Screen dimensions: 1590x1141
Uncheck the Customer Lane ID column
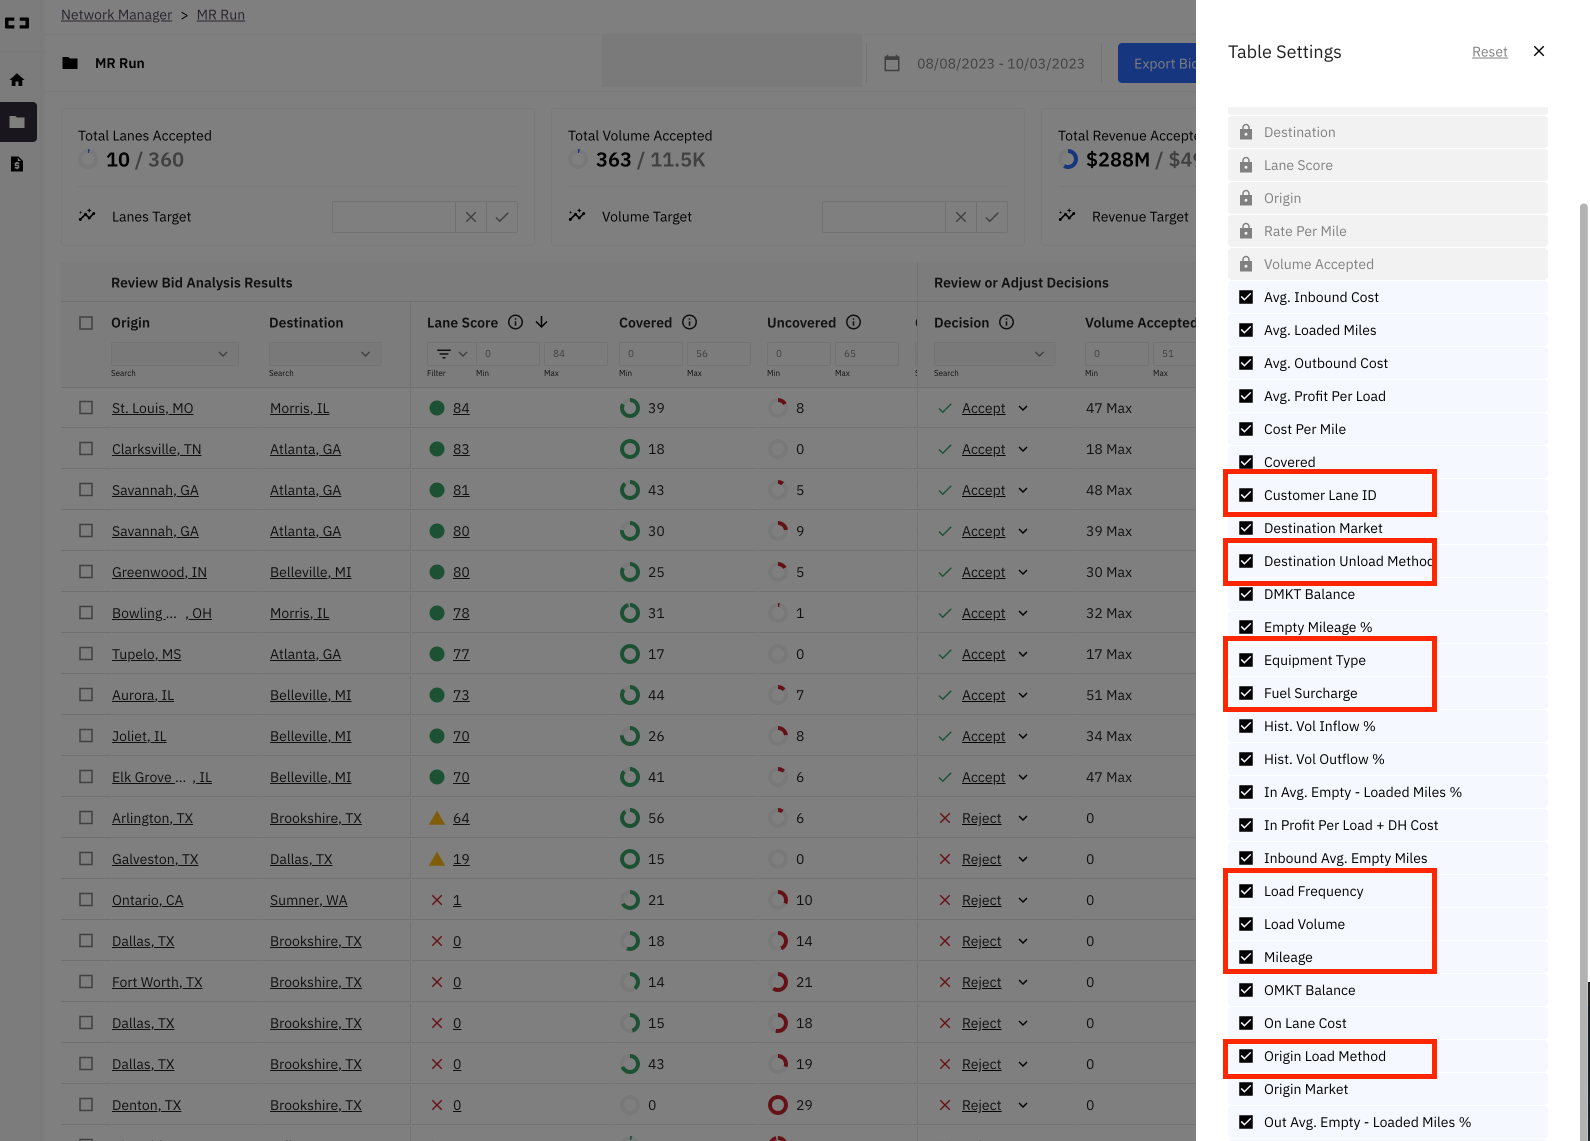pyautogui.click(x=1246, y=495)
